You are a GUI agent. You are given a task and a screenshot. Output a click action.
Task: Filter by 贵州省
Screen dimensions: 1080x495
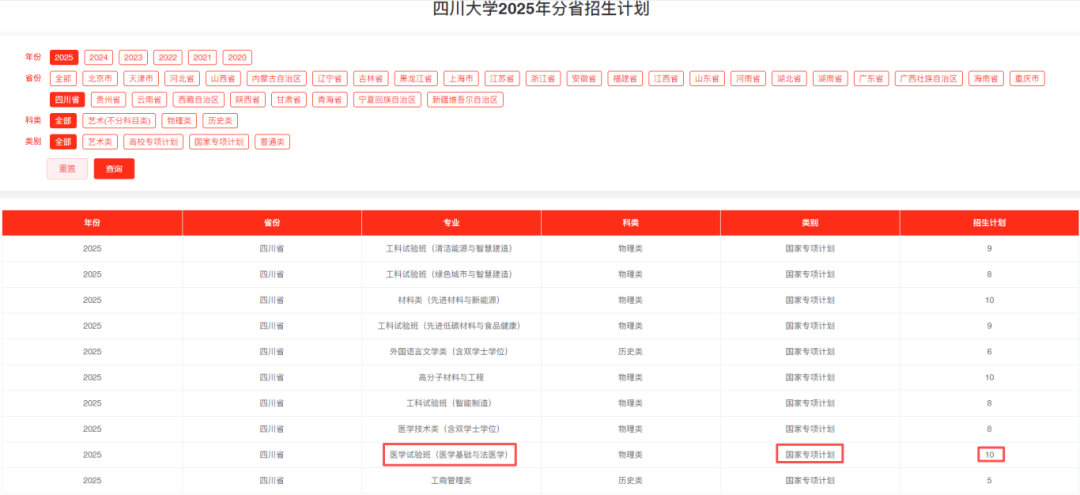(x=109, y=100)
